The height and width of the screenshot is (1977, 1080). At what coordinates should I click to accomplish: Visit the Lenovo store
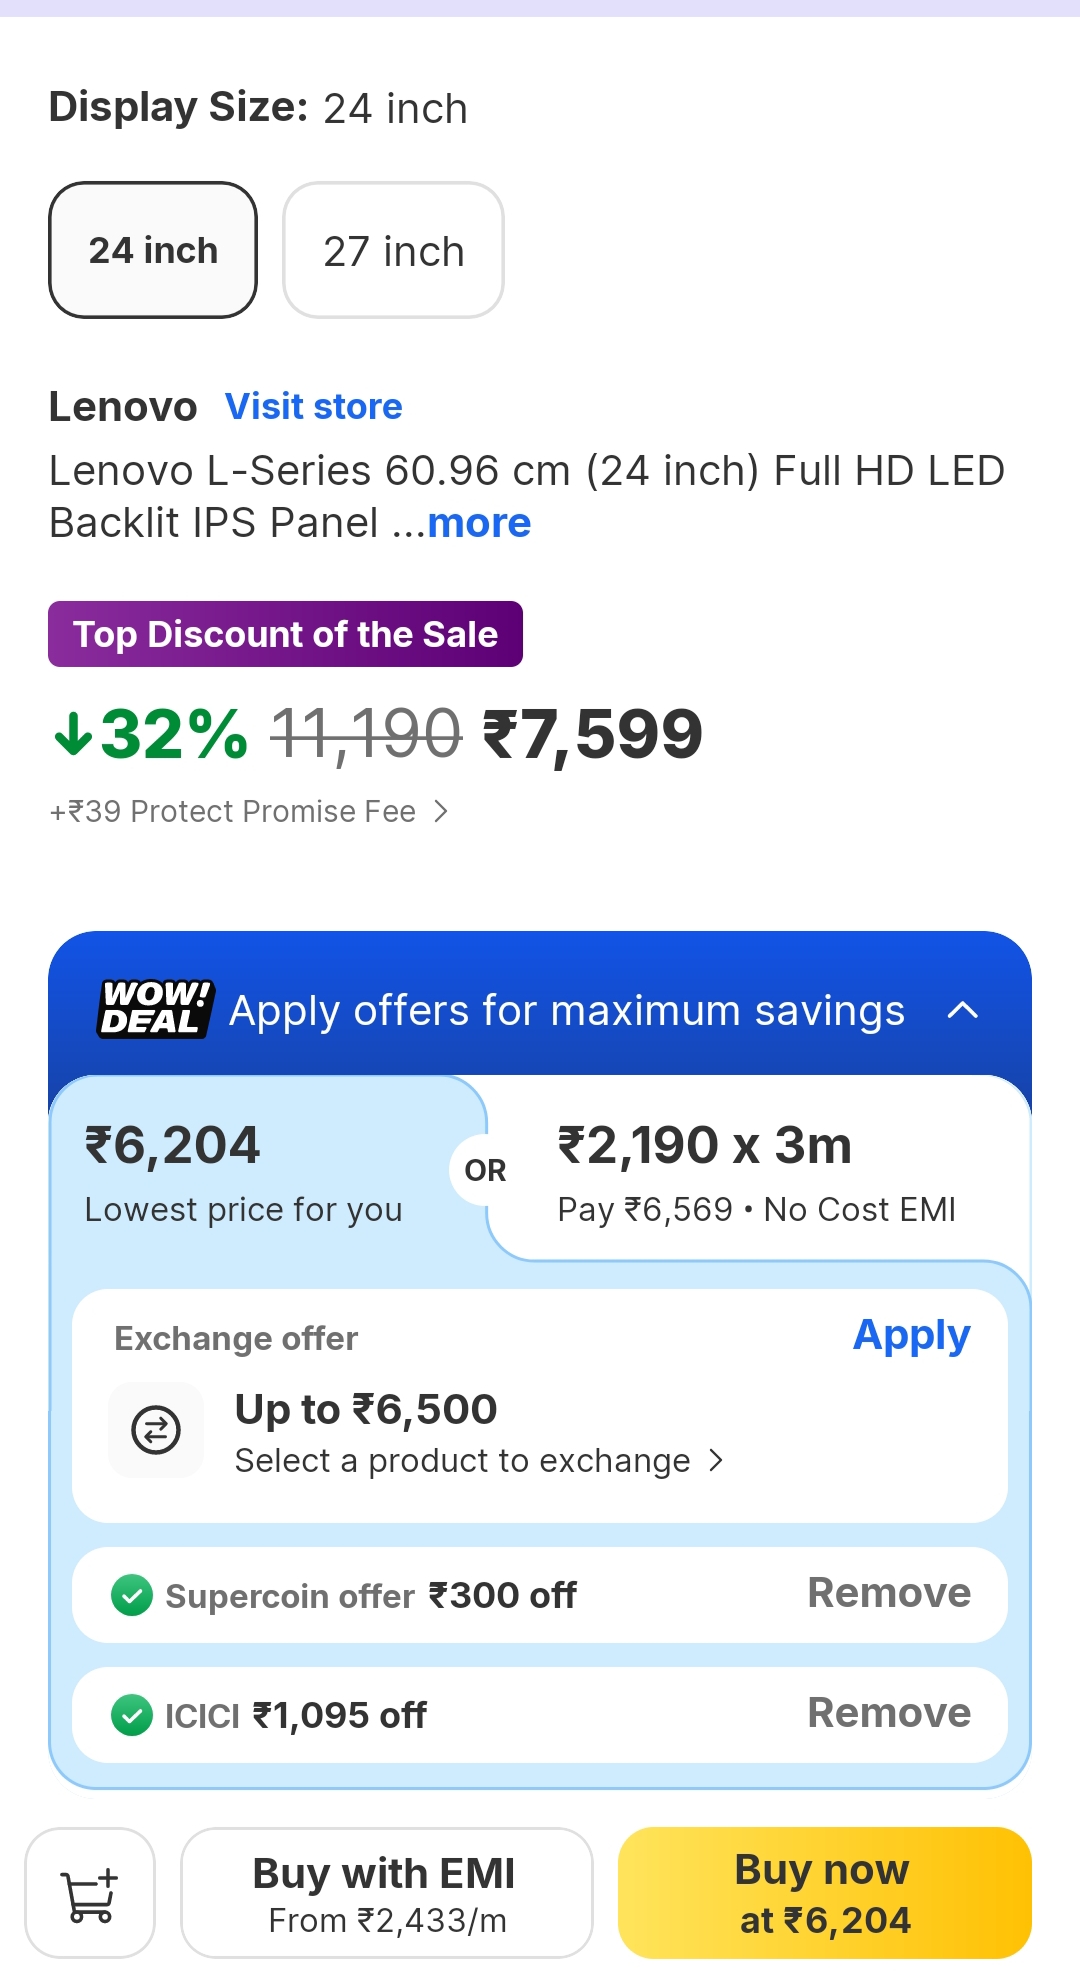tap(314, 407)
